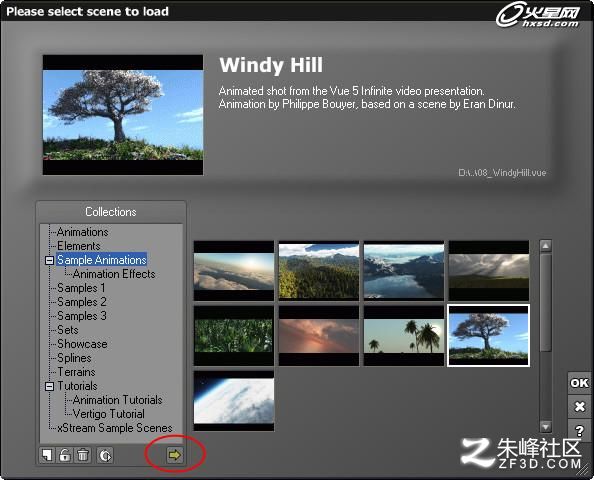This screenshot has height=480, width=594.
Task: Cancel the dialog with the X button
Action: click(x=579, y=407)
